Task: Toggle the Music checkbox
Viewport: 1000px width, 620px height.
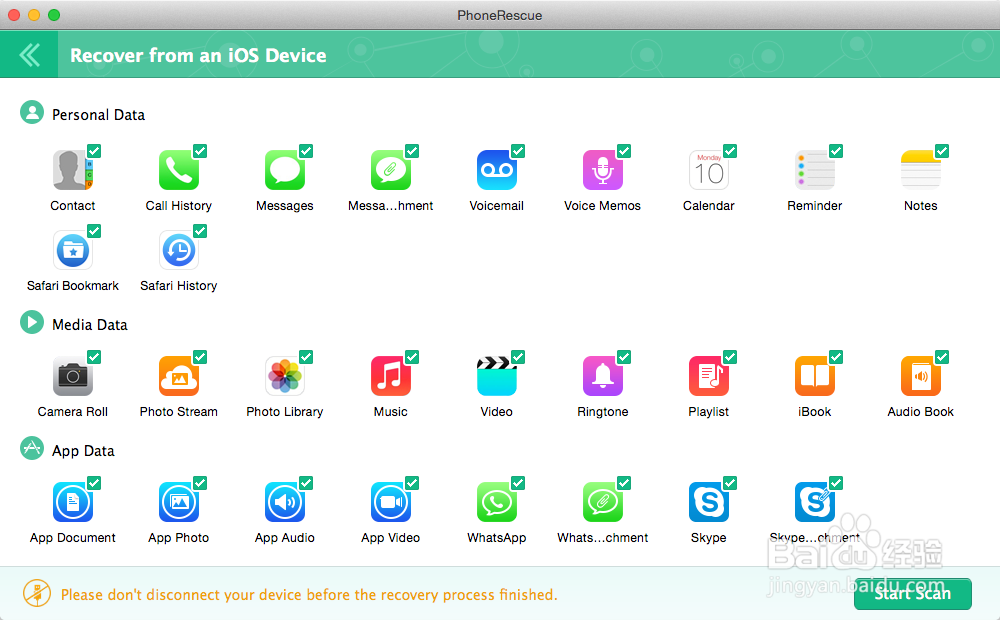Action: (x=412, y=357)
